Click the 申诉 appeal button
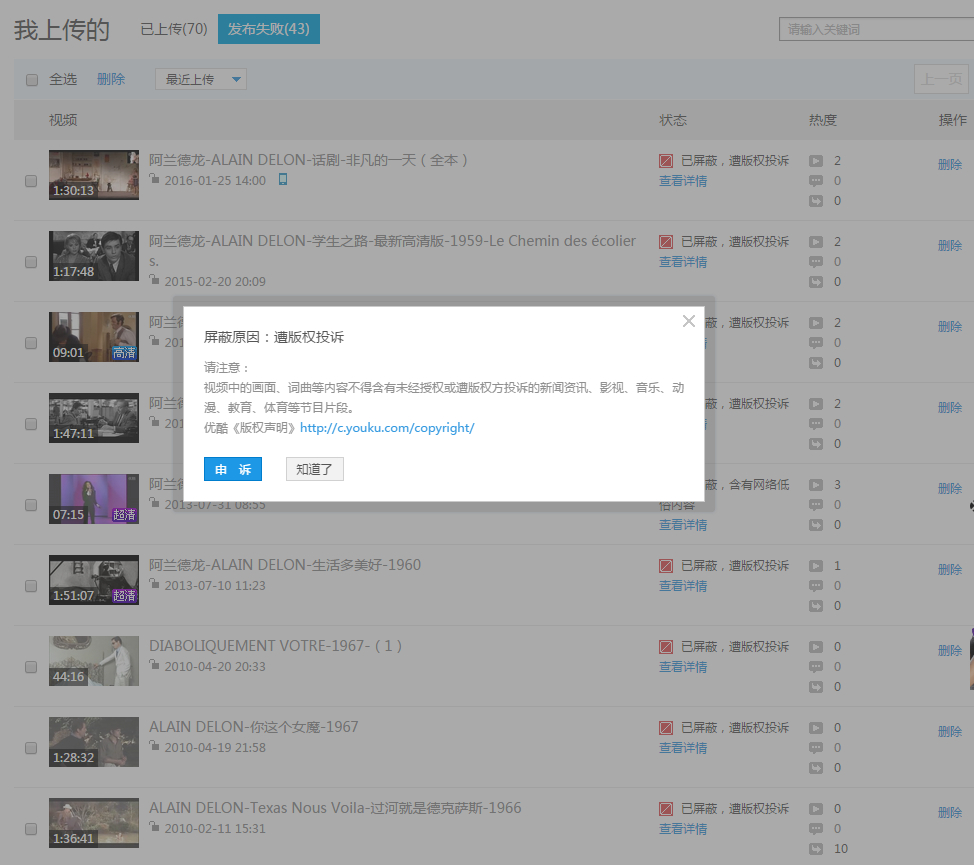The height and width of the screenshot is (865, 974). [x=232, y=469]
